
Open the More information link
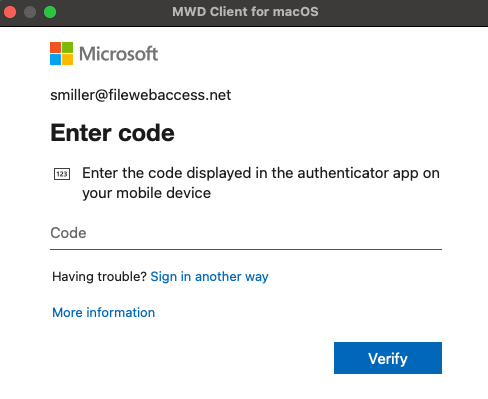coord(104,313)
